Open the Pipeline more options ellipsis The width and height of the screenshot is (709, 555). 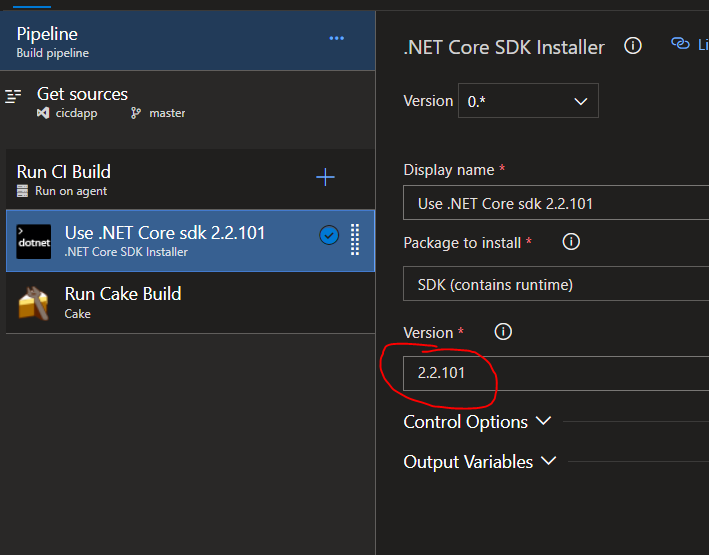click(336, 39)
